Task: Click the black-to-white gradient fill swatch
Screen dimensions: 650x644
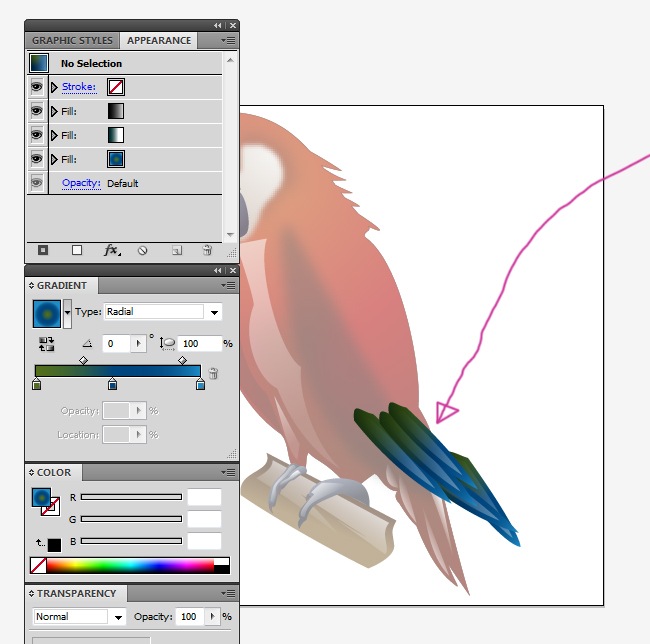Action: pos(116,111)
